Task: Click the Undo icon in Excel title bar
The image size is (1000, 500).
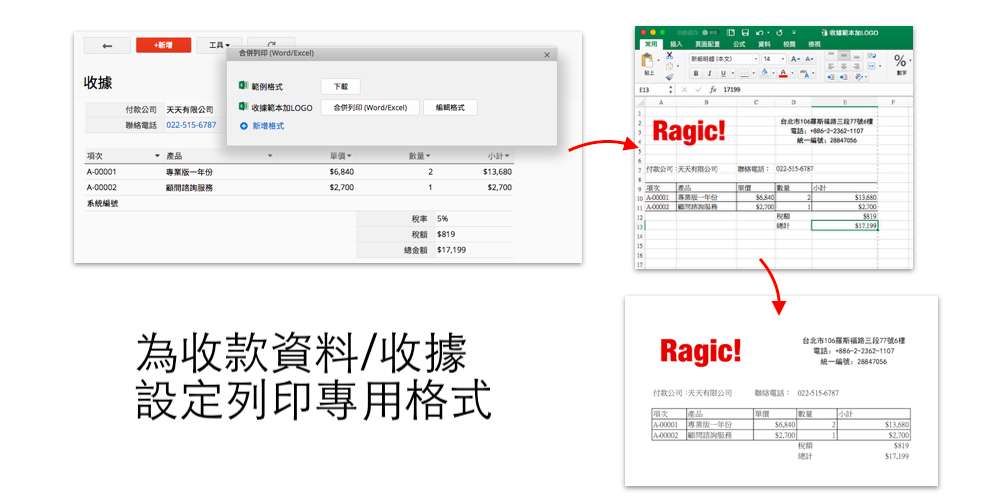Action: click(760, 33)
